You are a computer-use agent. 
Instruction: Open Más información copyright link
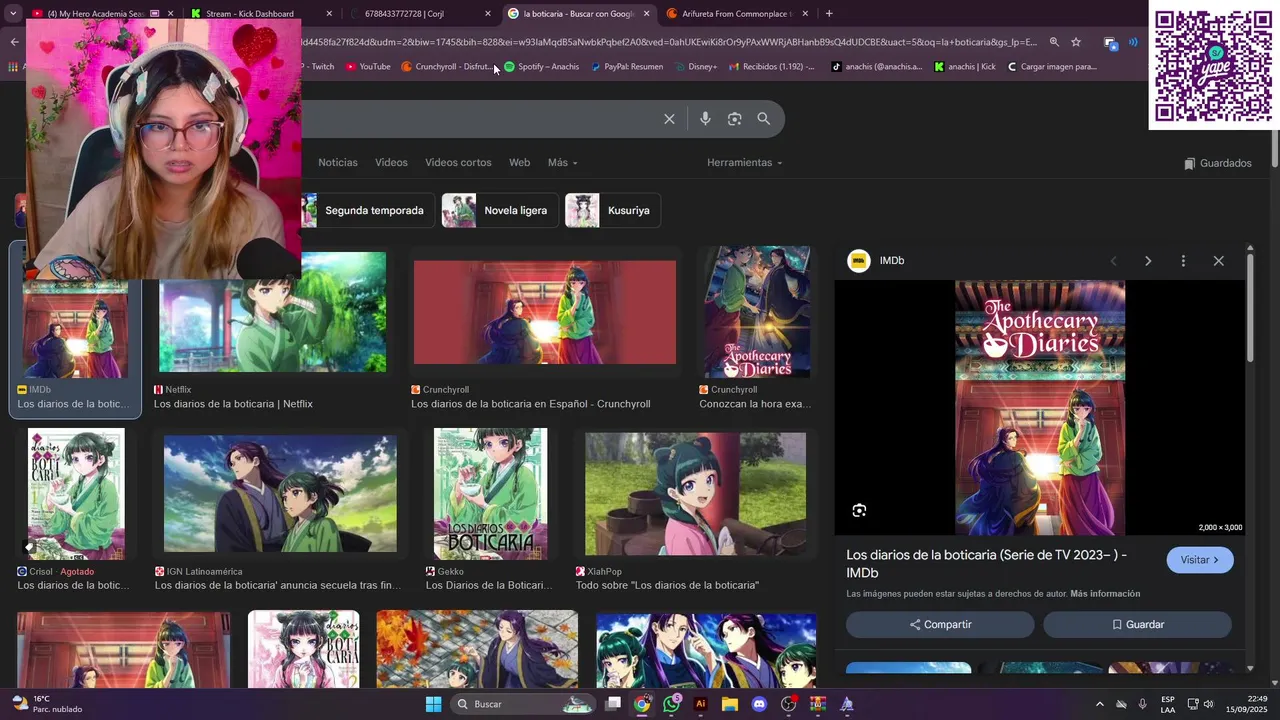(x=1105, y=594)
